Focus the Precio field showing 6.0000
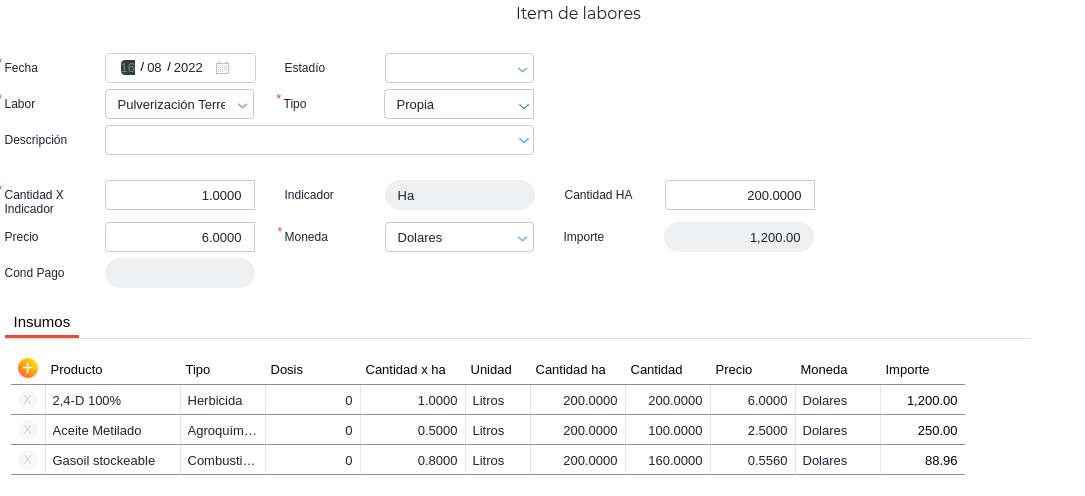 tap(180, 237)
